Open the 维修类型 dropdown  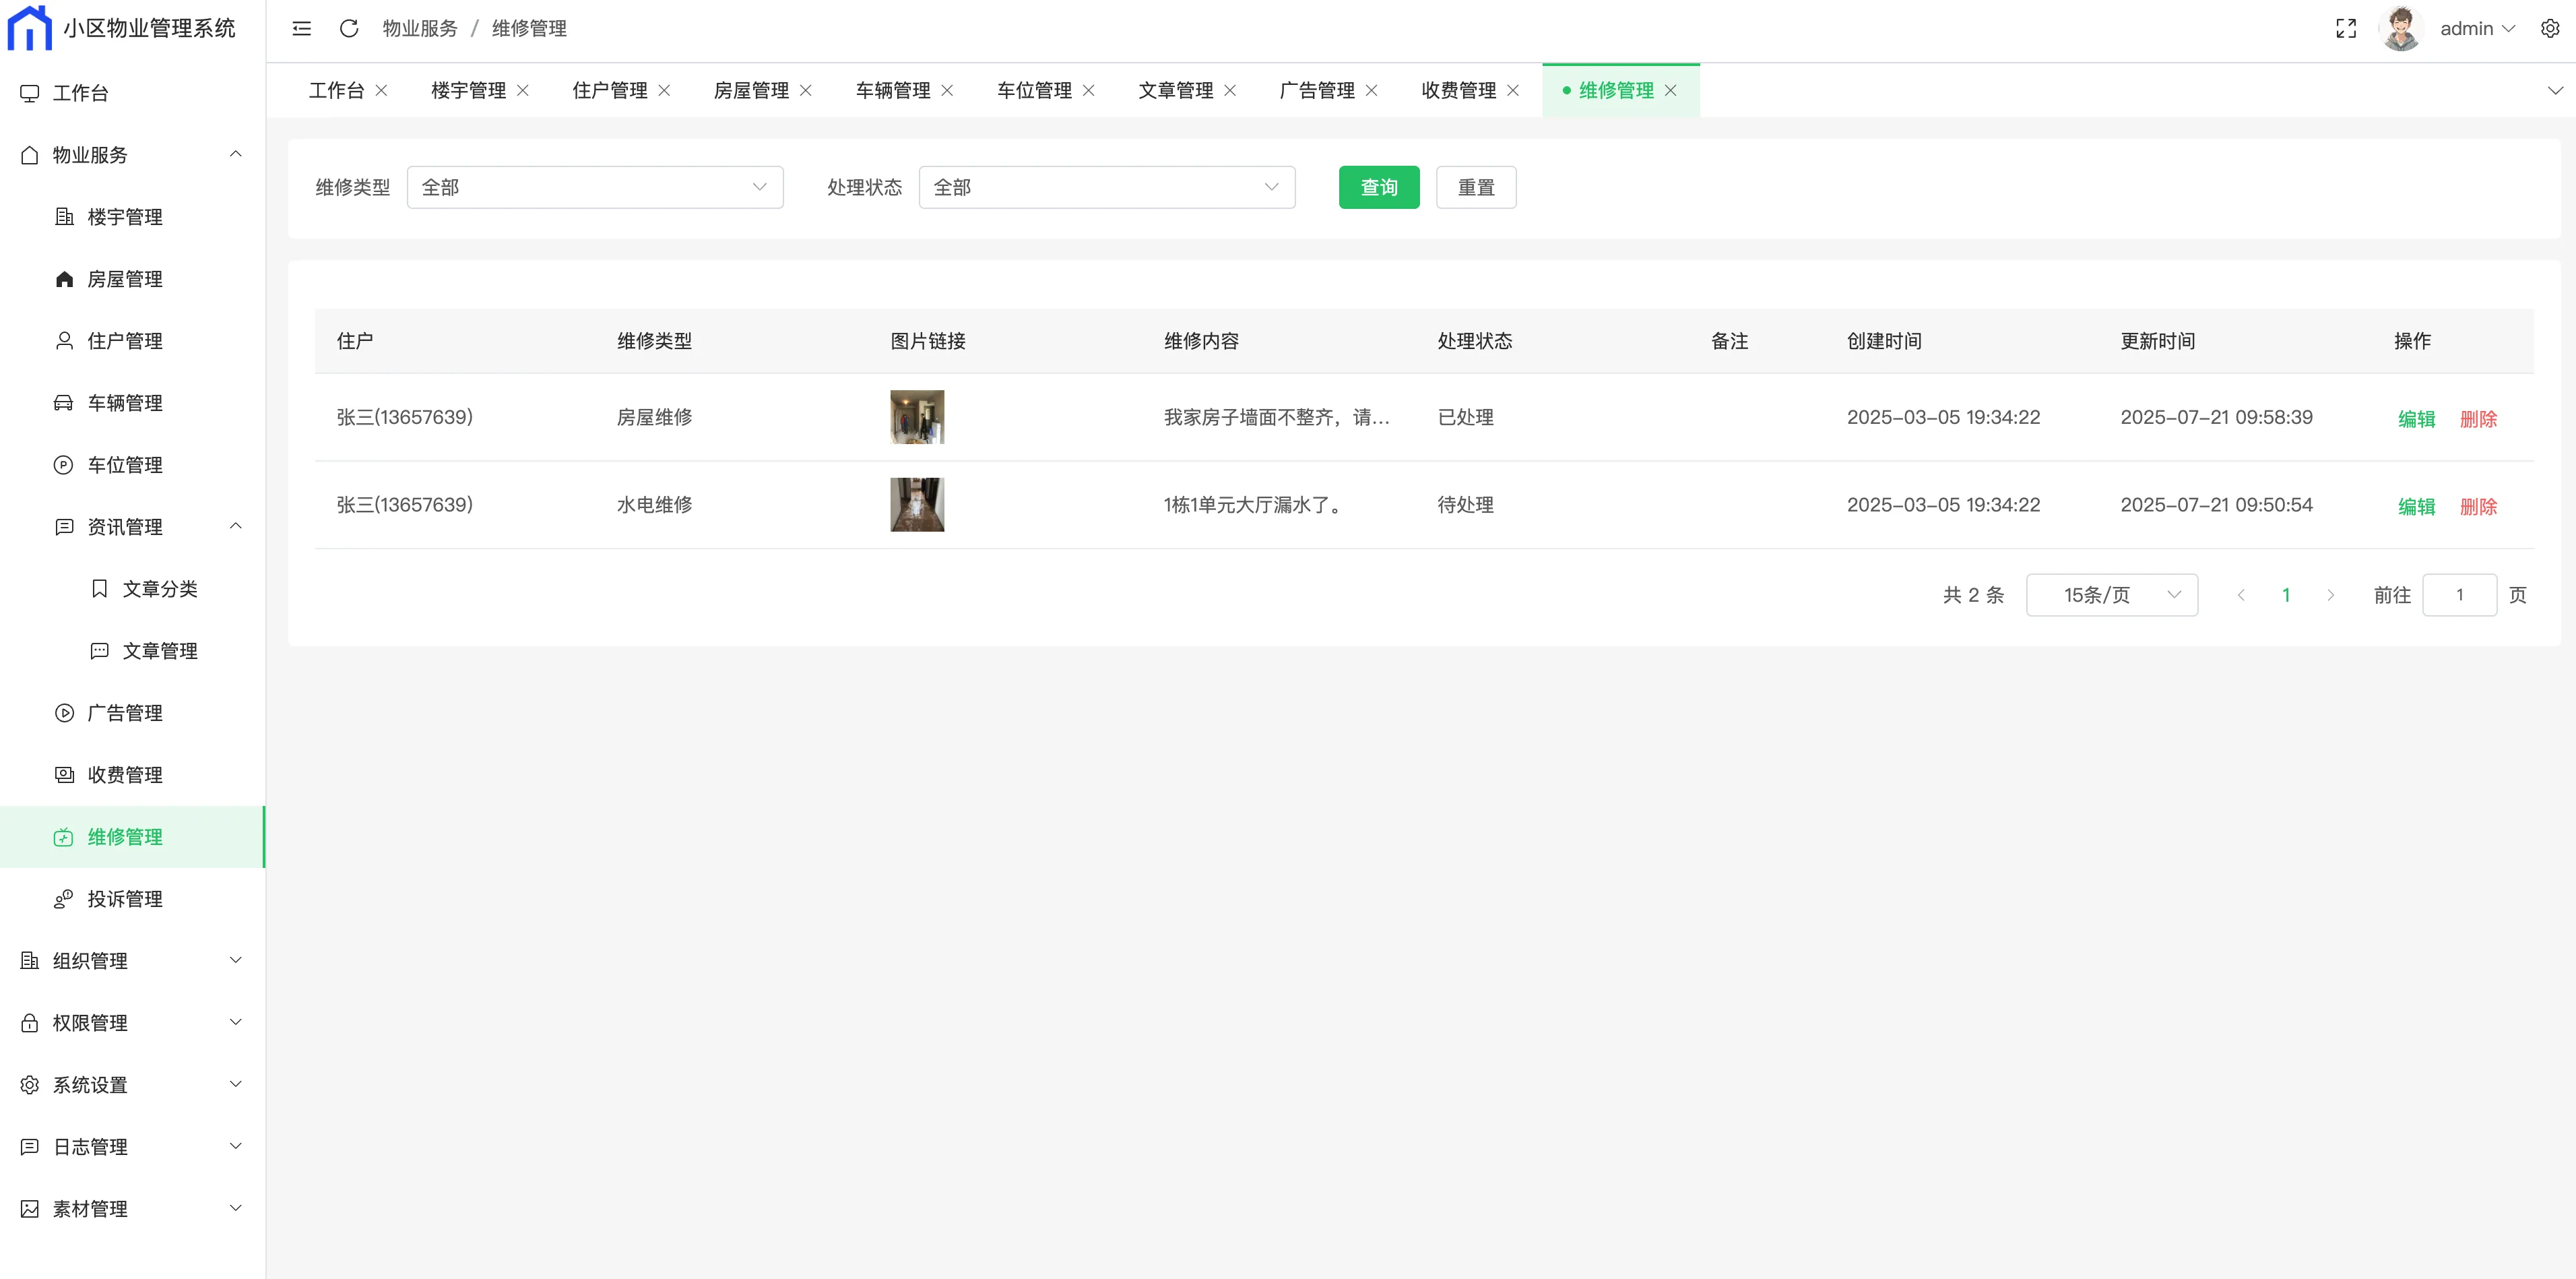click(x=594, y=187)
